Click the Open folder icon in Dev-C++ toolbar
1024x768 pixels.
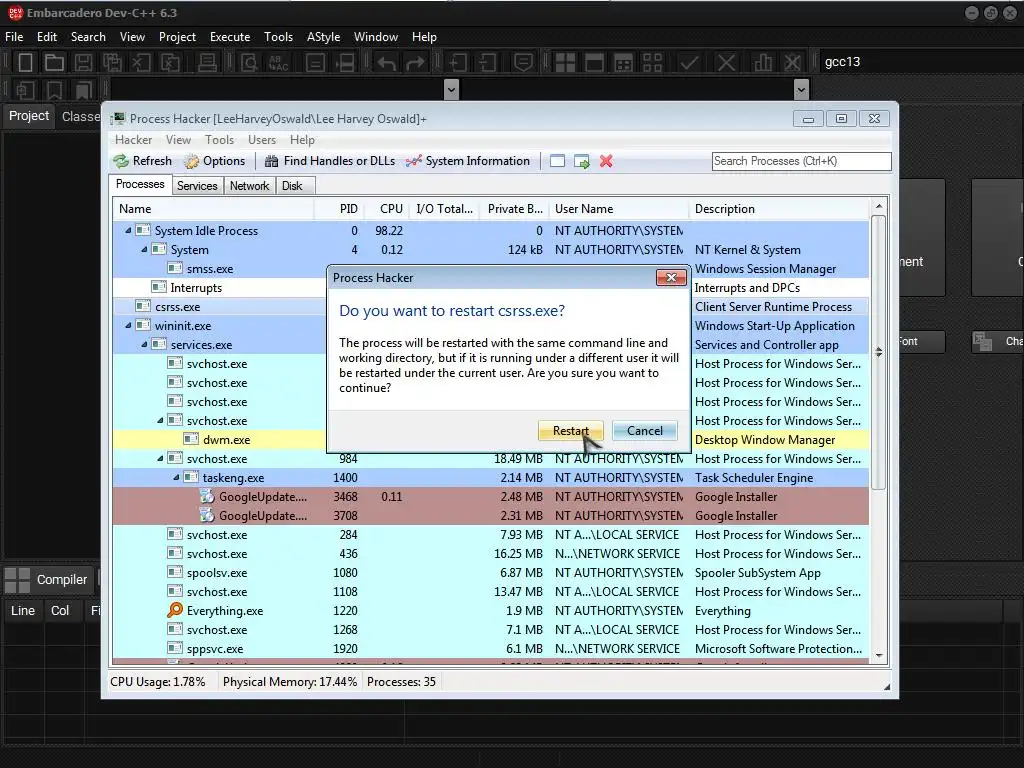[54, 62]
